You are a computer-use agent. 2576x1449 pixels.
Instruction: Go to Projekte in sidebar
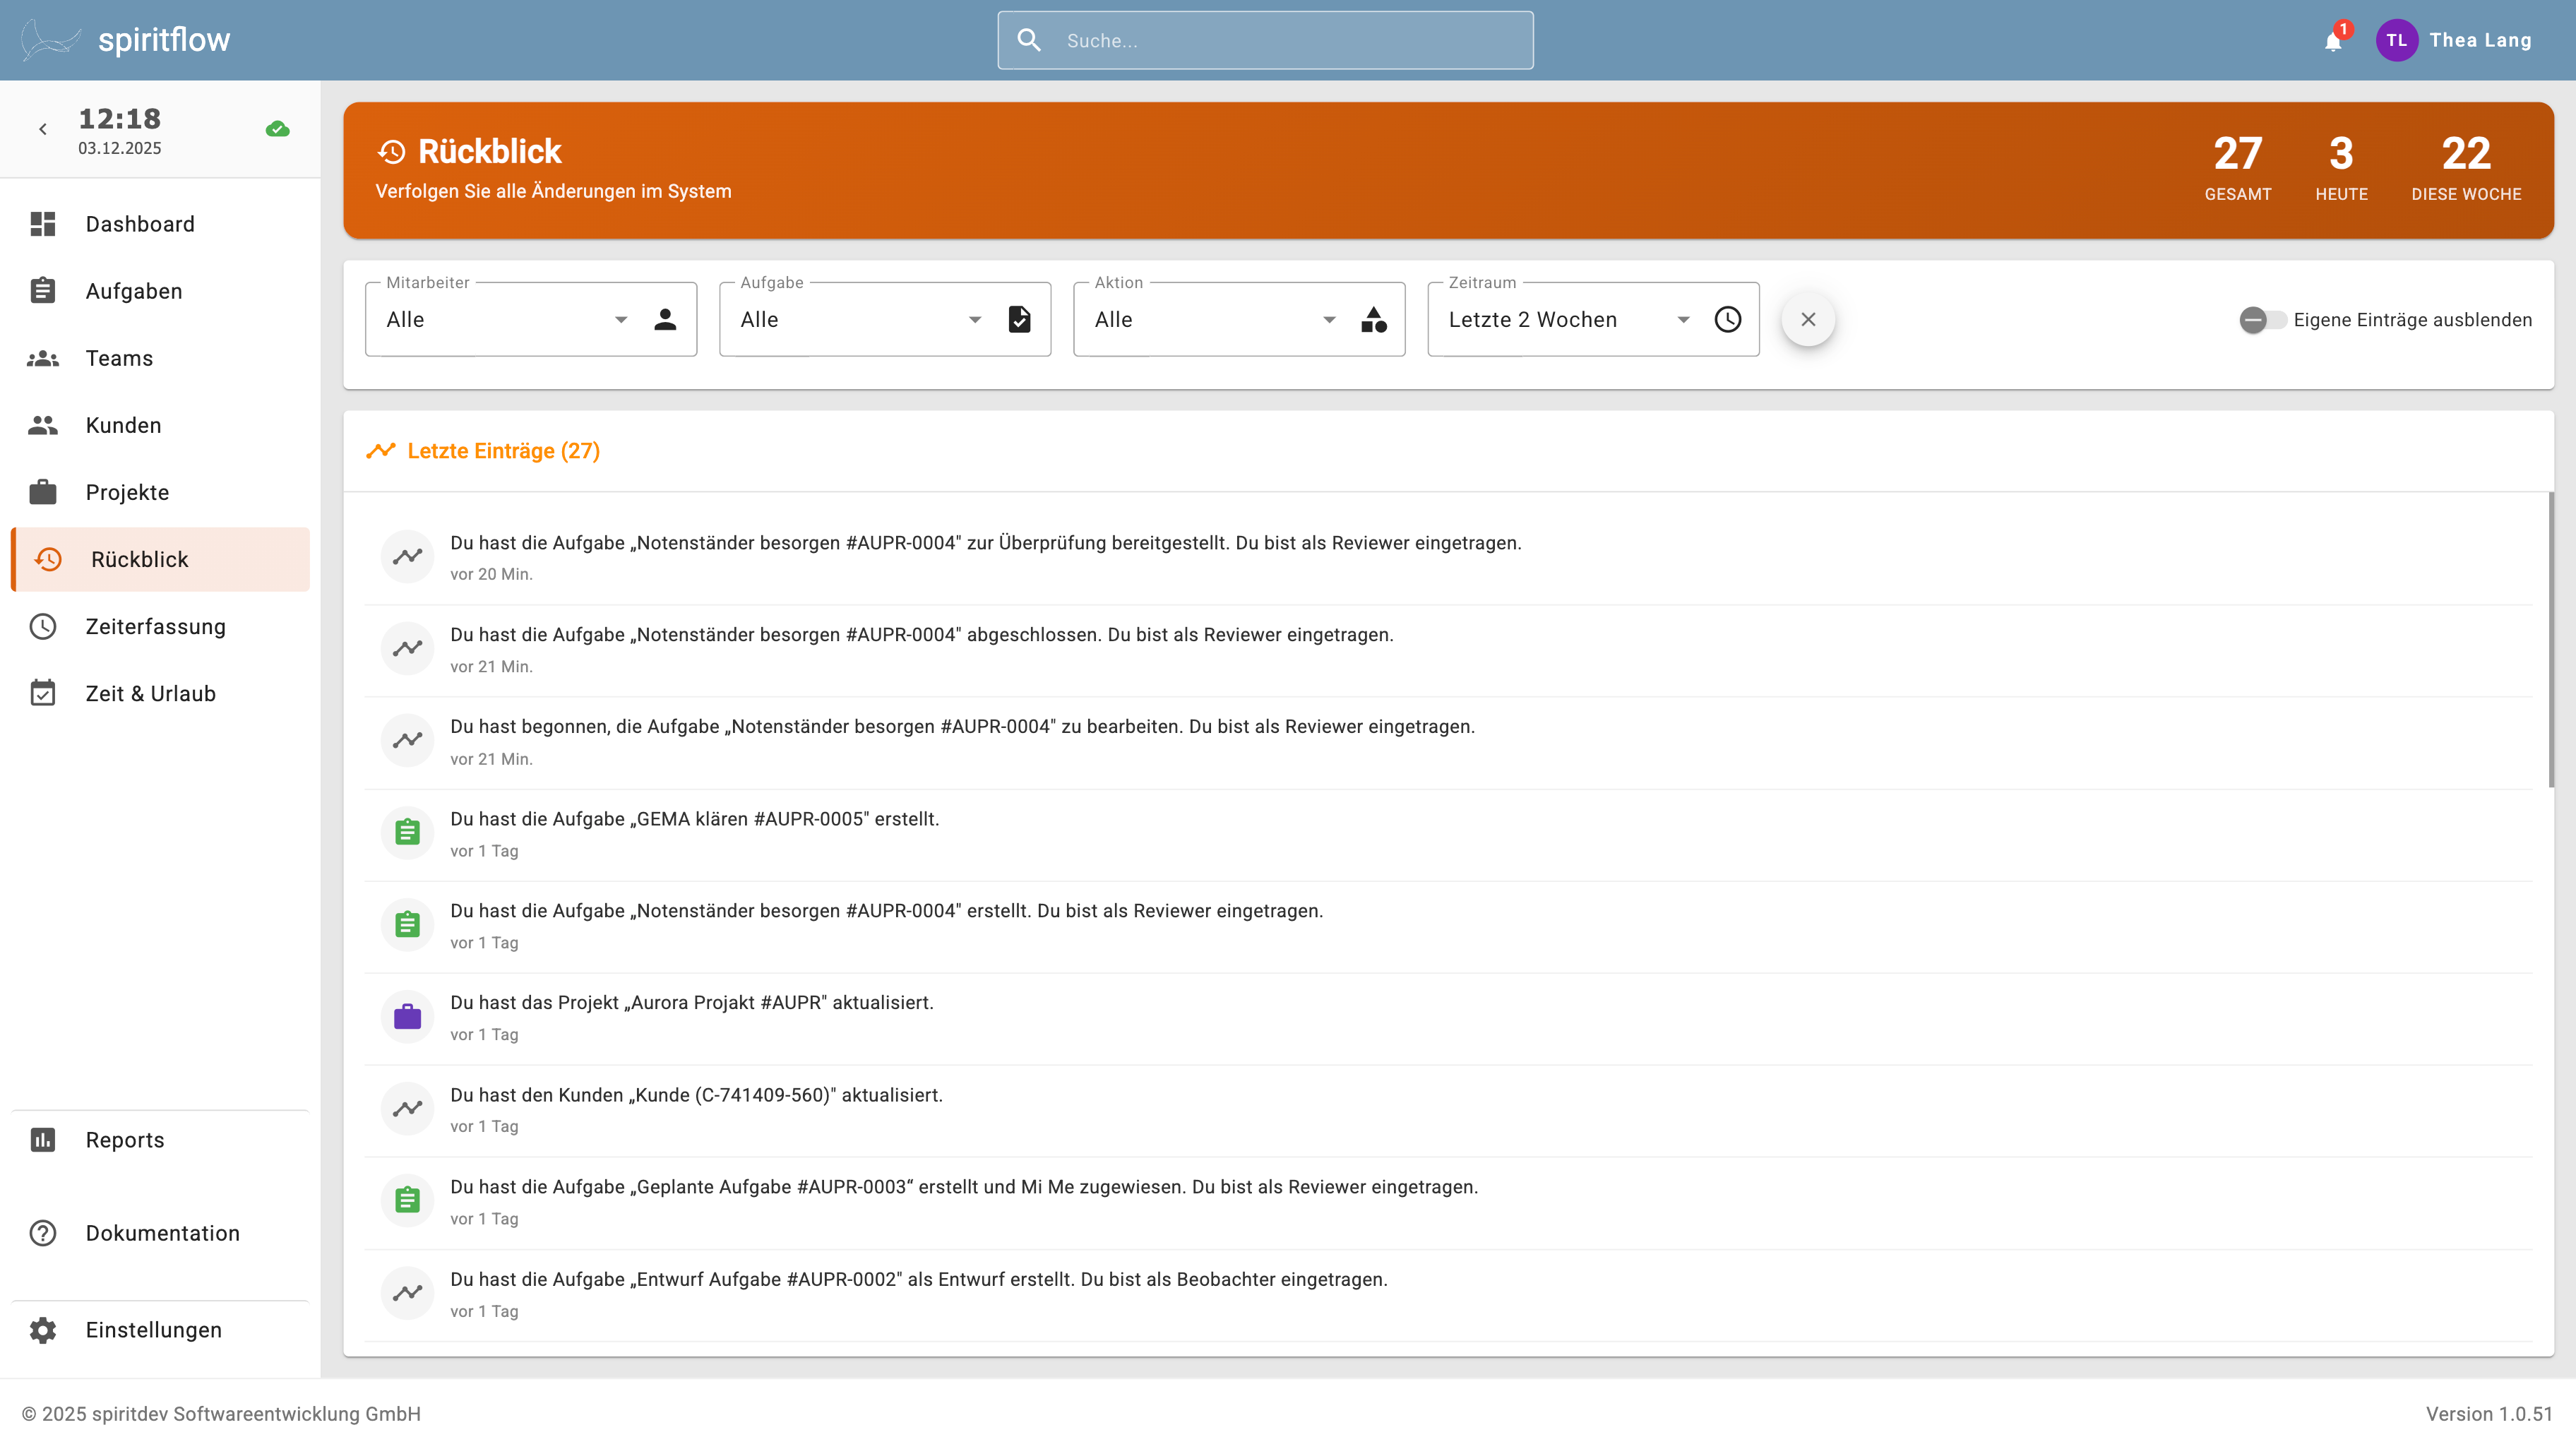coord(160,492)
